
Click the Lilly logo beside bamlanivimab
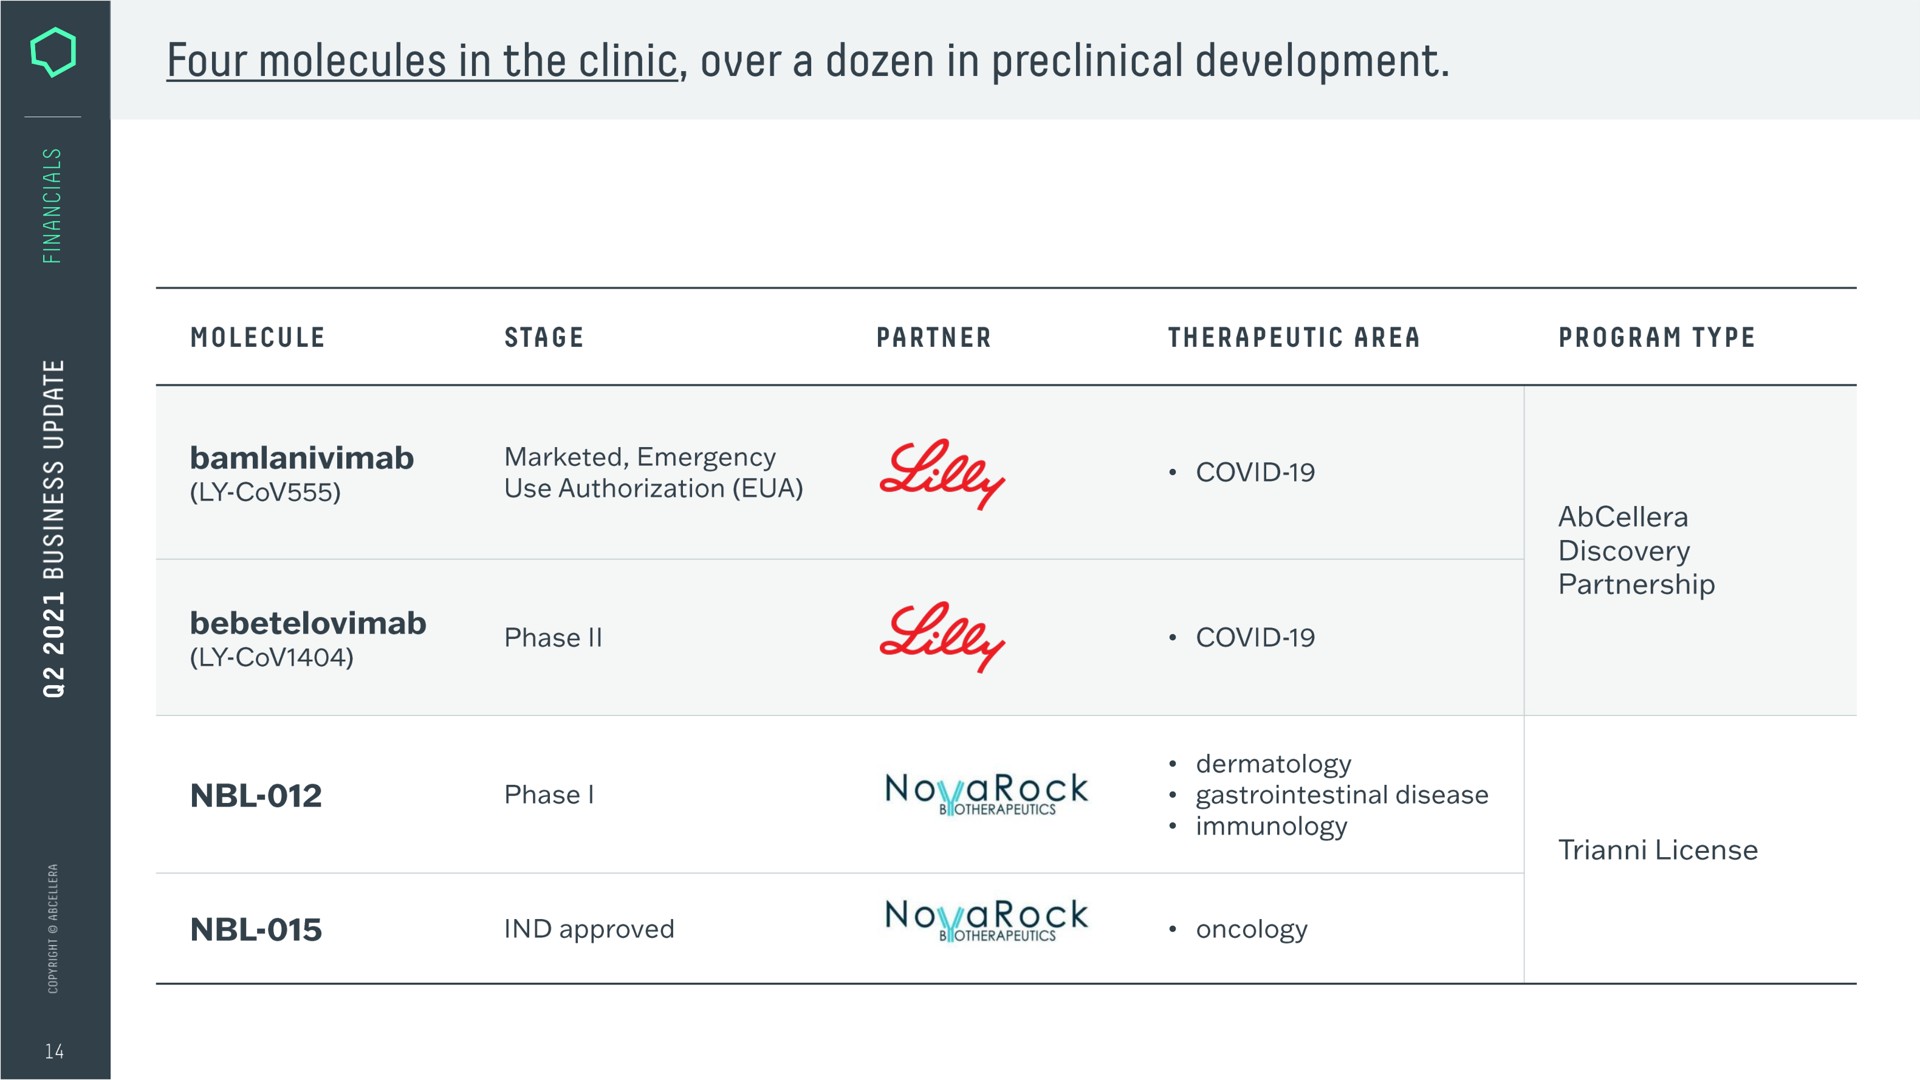(x=942, y=474)
